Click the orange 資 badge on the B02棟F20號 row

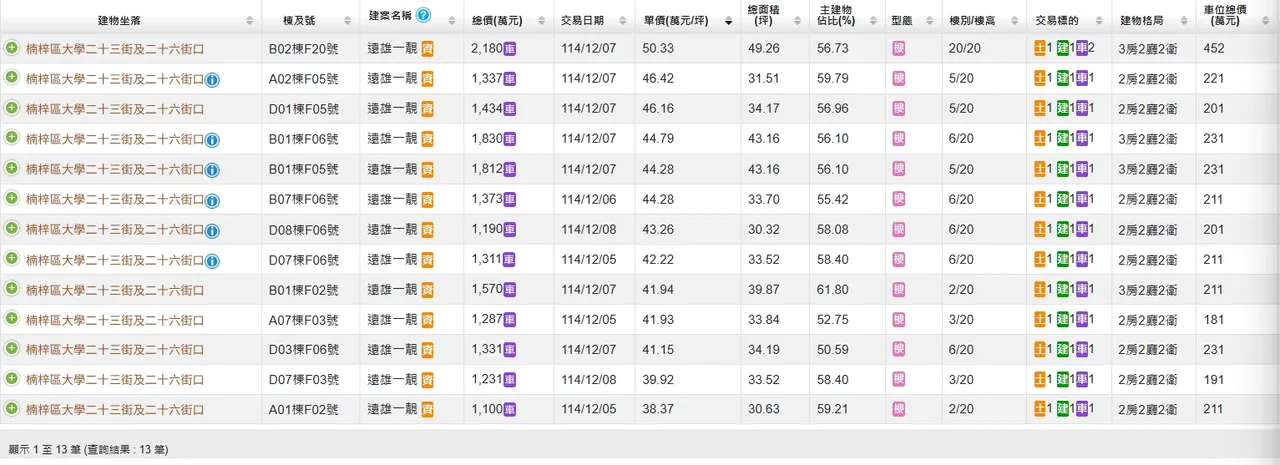(x=427, y=48)
